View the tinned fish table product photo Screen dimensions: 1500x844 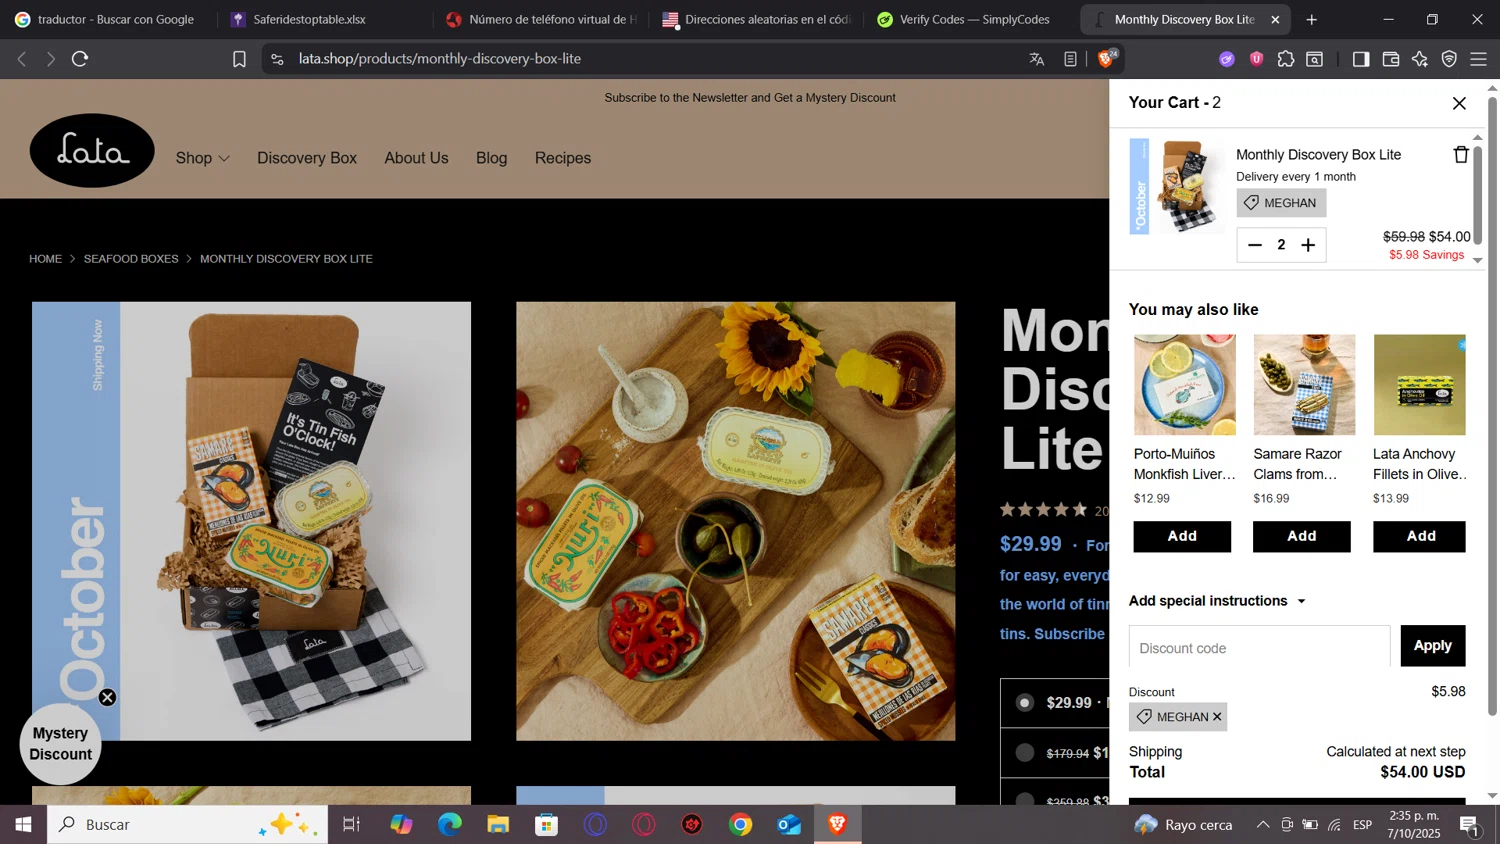[x=735, y=521]
